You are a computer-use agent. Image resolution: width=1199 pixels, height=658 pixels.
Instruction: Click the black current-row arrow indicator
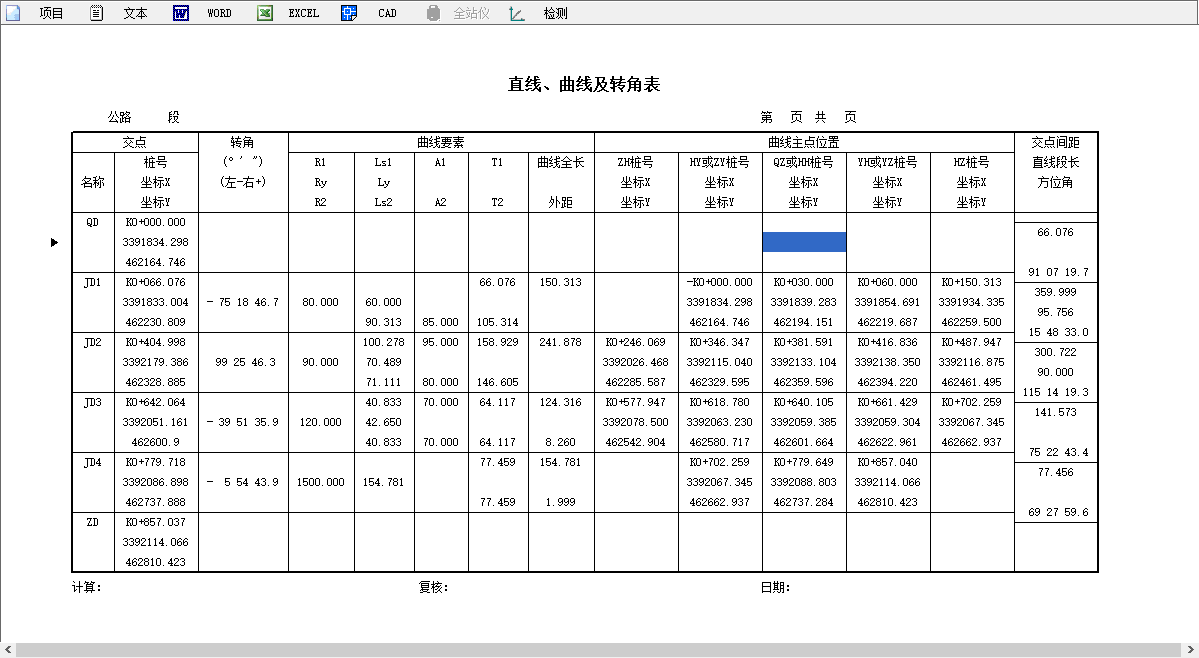(x=54, y=242)
